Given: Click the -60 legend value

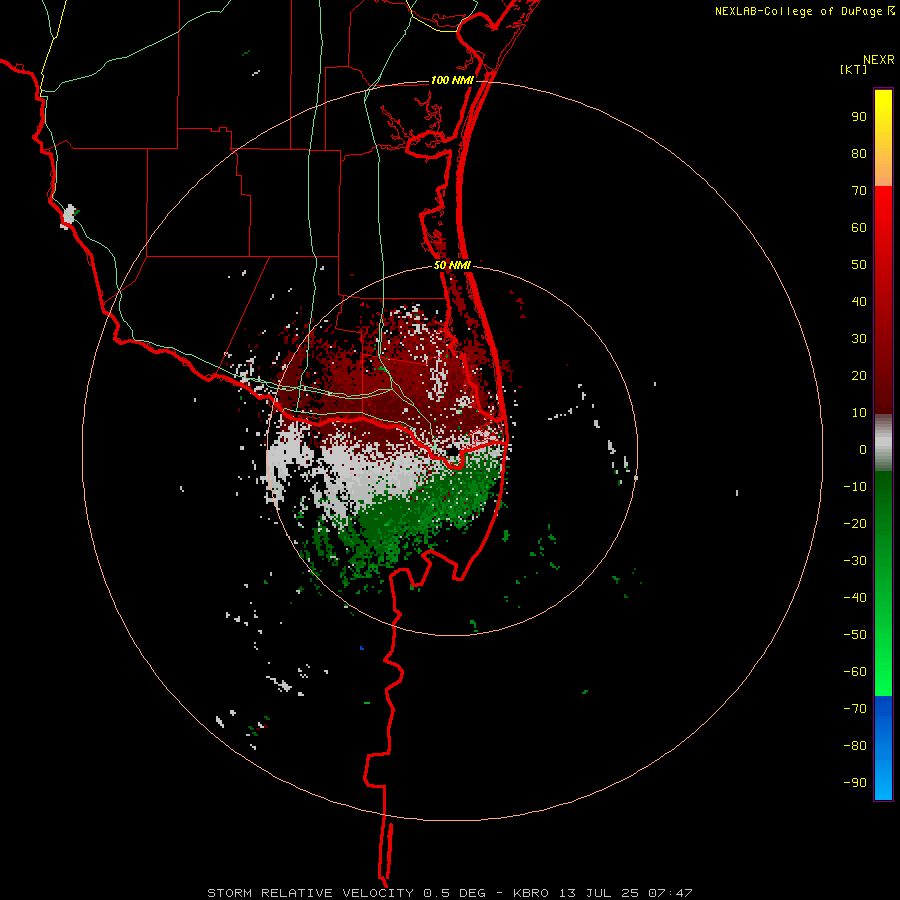Looking at the screenshot, I should [x=855, y=672].
